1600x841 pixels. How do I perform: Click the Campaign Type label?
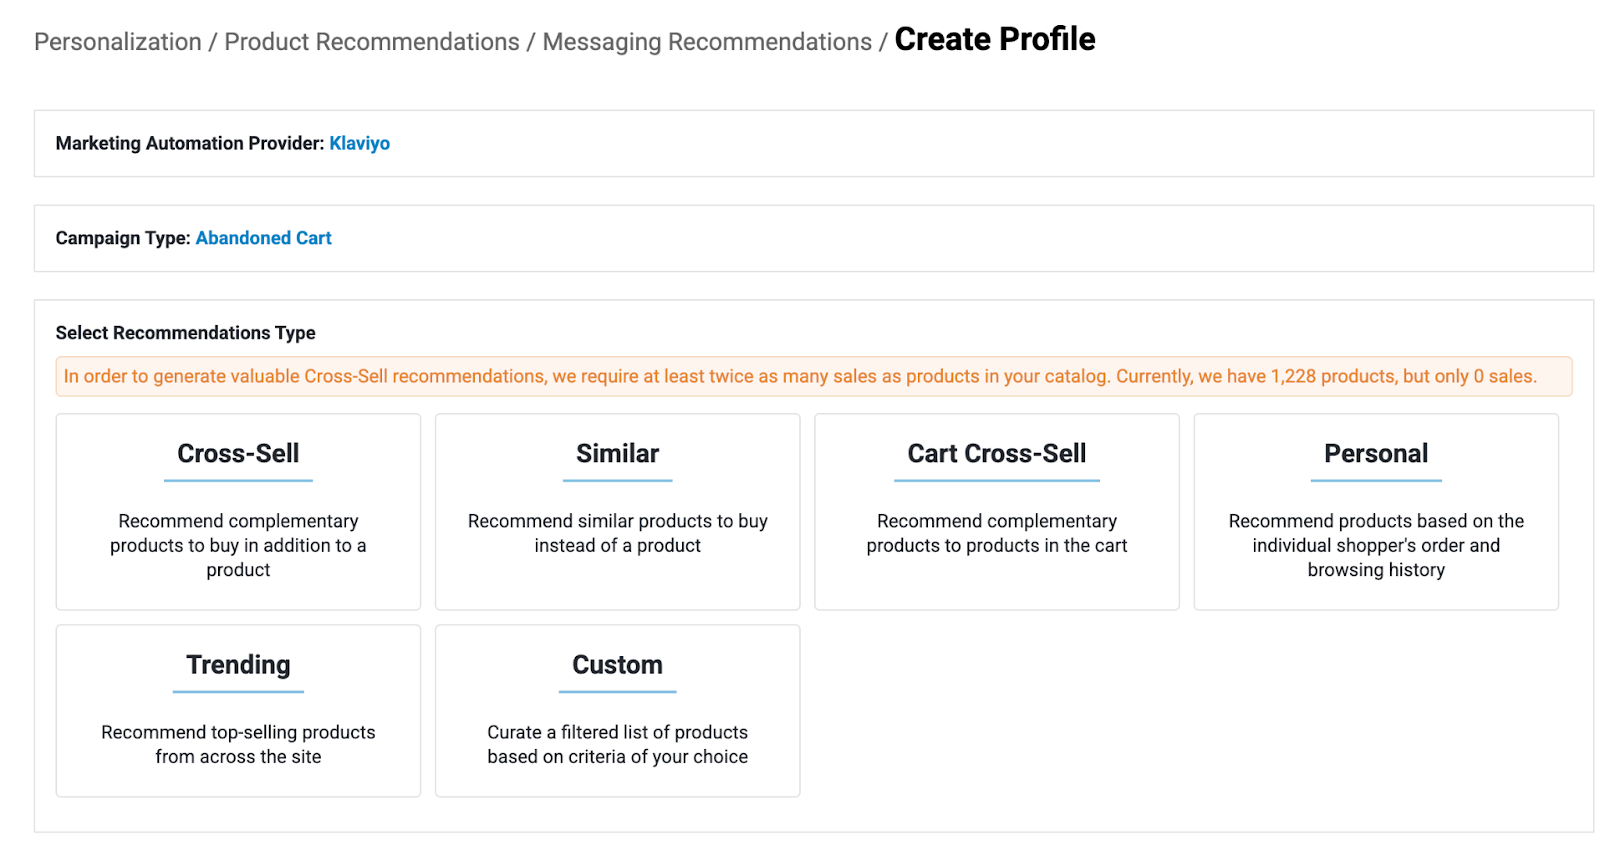pyautogui.click(x=123, y=238)
